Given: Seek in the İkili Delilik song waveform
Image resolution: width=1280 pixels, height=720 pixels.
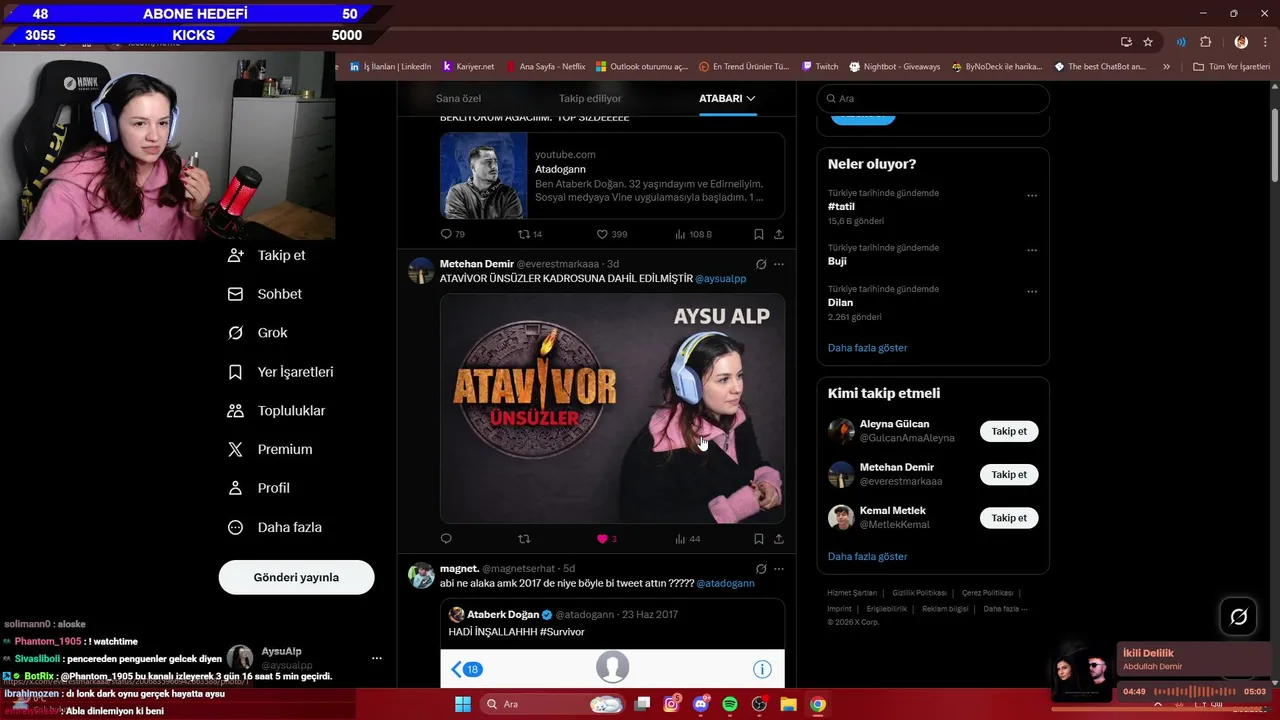Looking at the screenshot, I should [x=1195, y=691].
